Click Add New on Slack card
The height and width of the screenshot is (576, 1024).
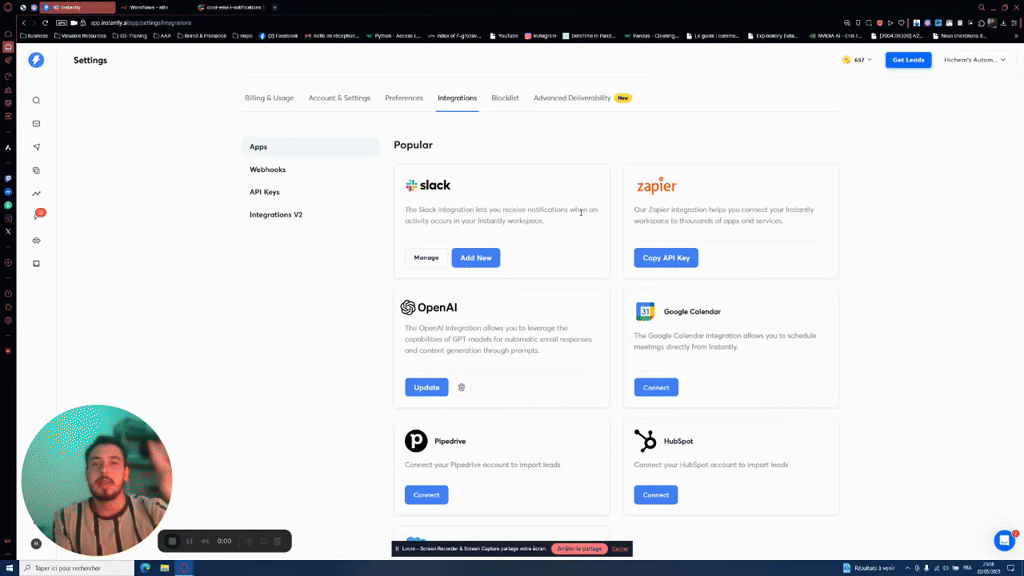[475, 258]
